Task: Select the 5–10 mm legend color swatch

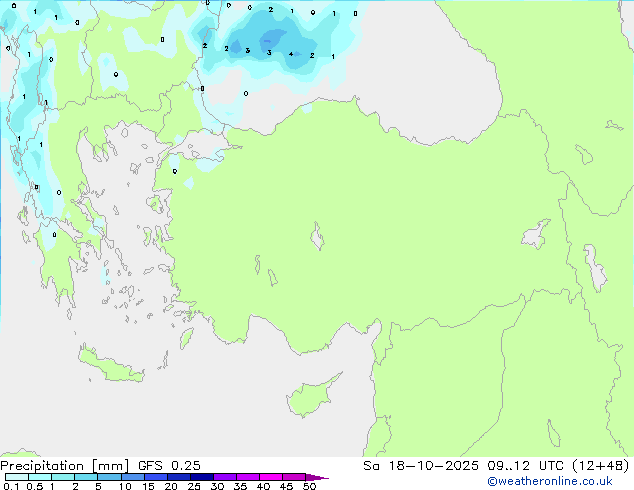Action: (109, 477)
